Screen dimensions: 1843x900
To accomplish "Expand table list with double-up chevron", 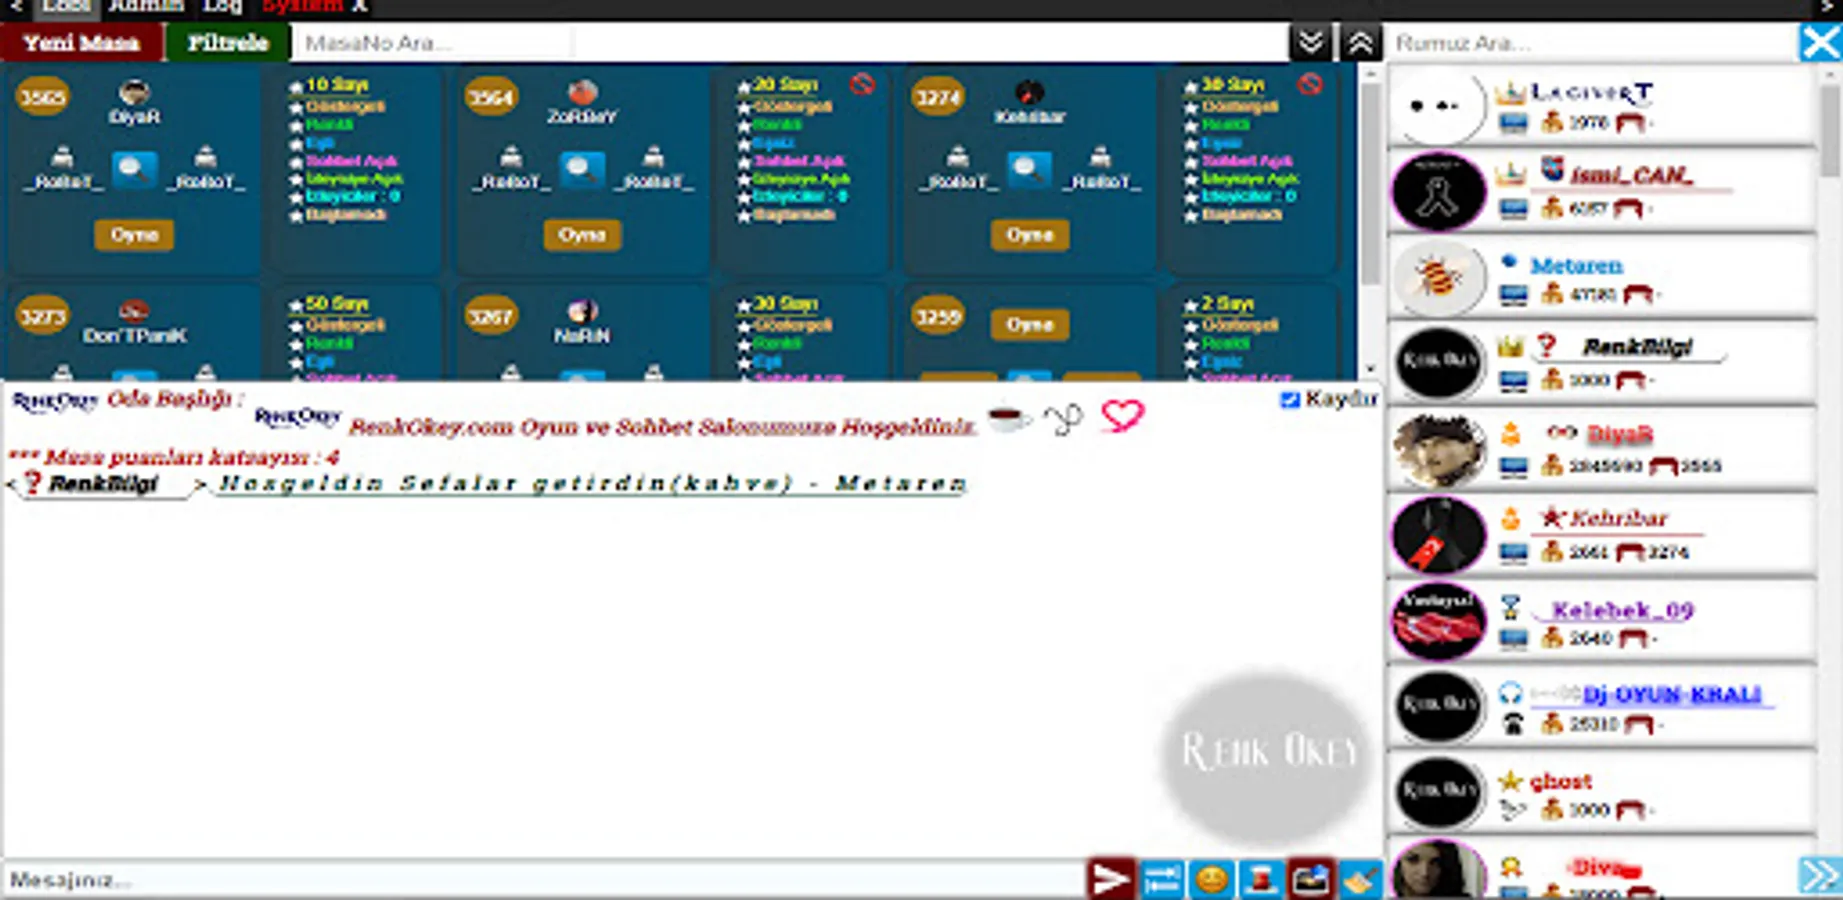I will pyautogui.click(x=1360, y=43).
